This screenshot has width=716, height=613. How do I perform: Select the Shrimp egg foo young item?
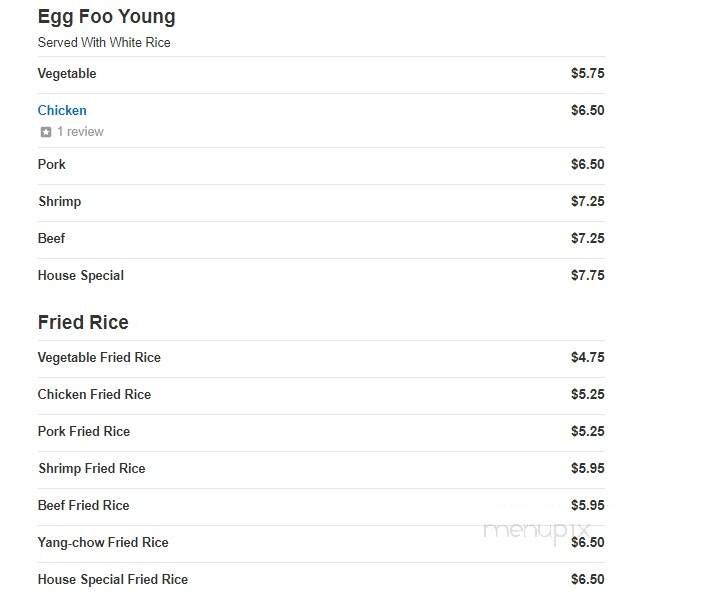[x=59, y=201]
